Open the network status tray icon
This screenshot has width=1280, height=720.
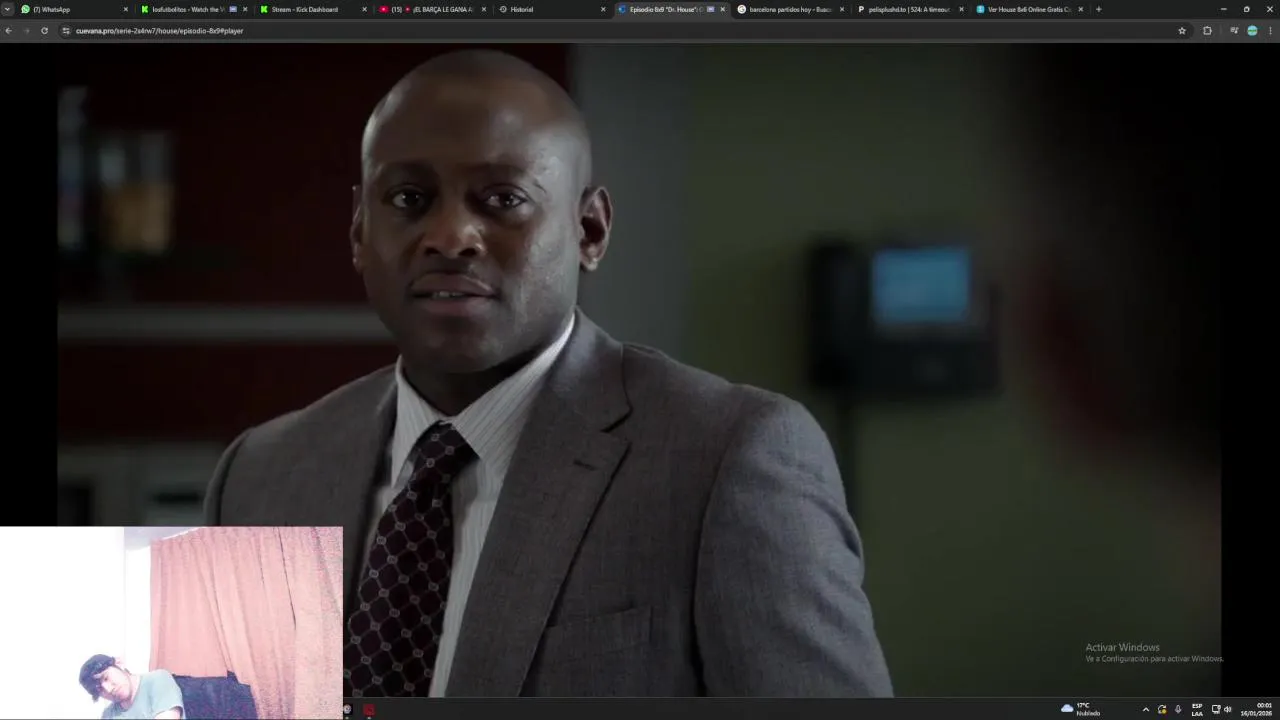[x=1216, y=709]
